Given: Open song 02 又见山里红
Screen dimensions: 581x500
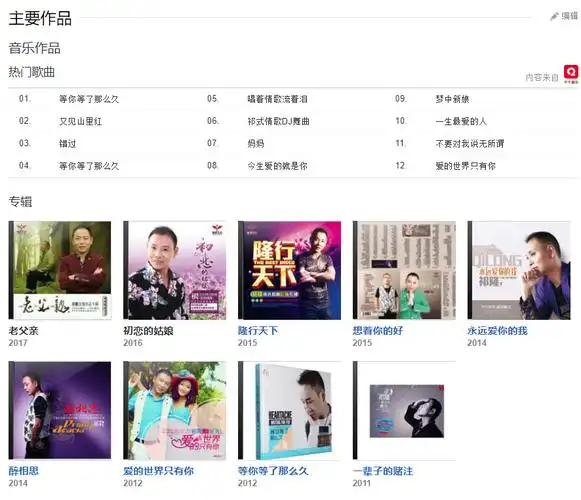Looking at the screenshot, I should click(80, 121).
